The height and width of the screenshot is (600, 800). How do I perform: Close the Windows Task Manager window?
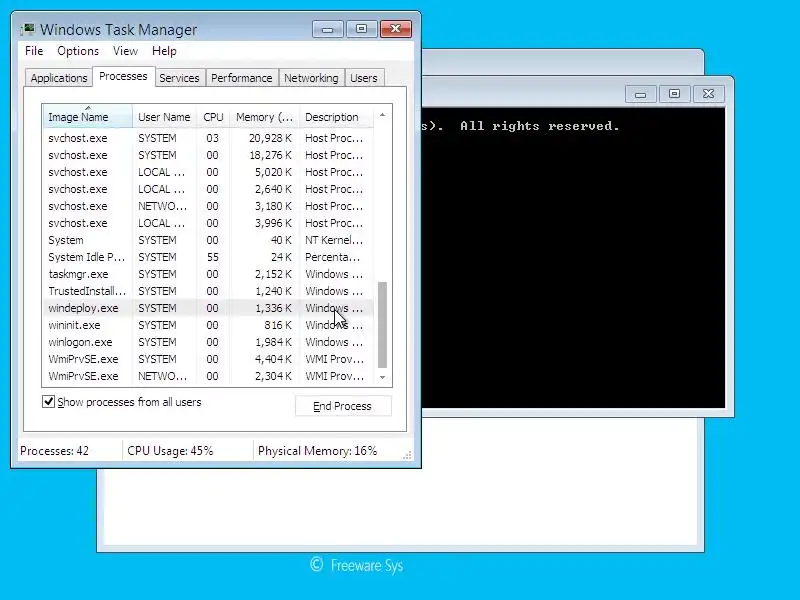tap(395, 29)
